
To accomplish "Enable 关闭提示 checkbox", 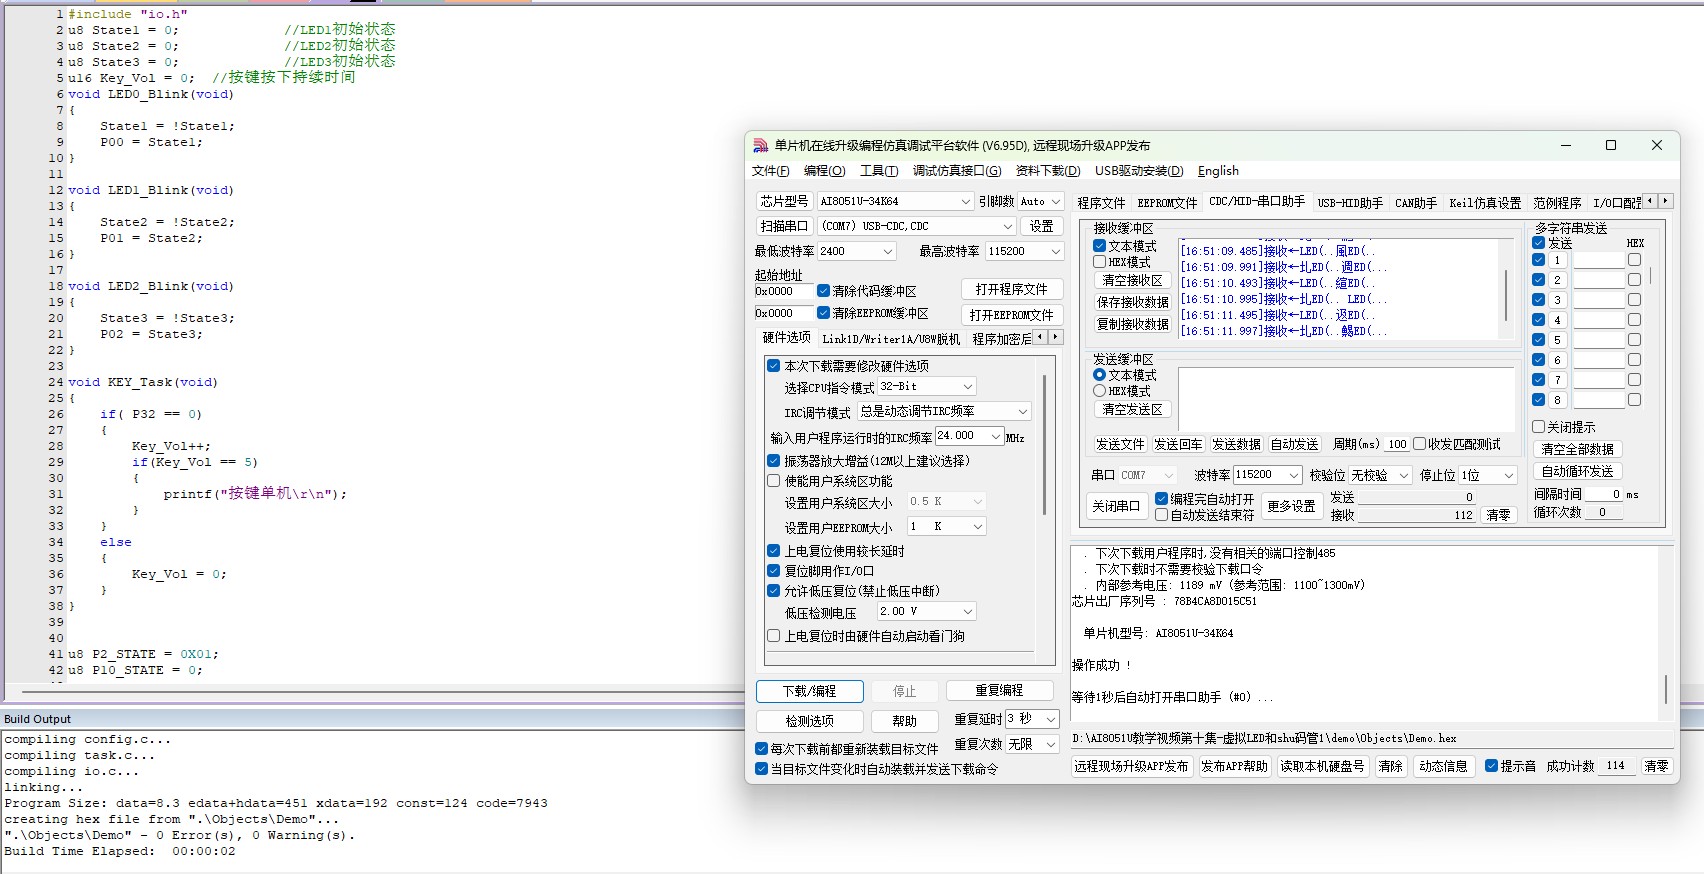I will click(1538, 427).
